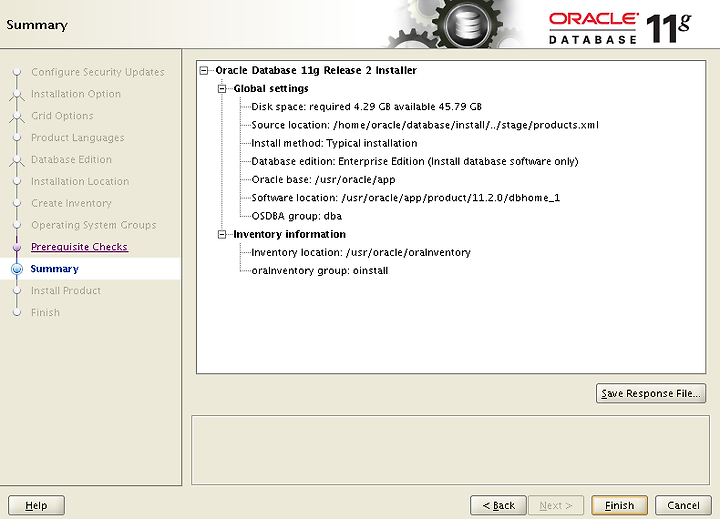Click the Oracle Database 11g logo
This screenshot has height=519, width=720.
(x=620, y=28)
